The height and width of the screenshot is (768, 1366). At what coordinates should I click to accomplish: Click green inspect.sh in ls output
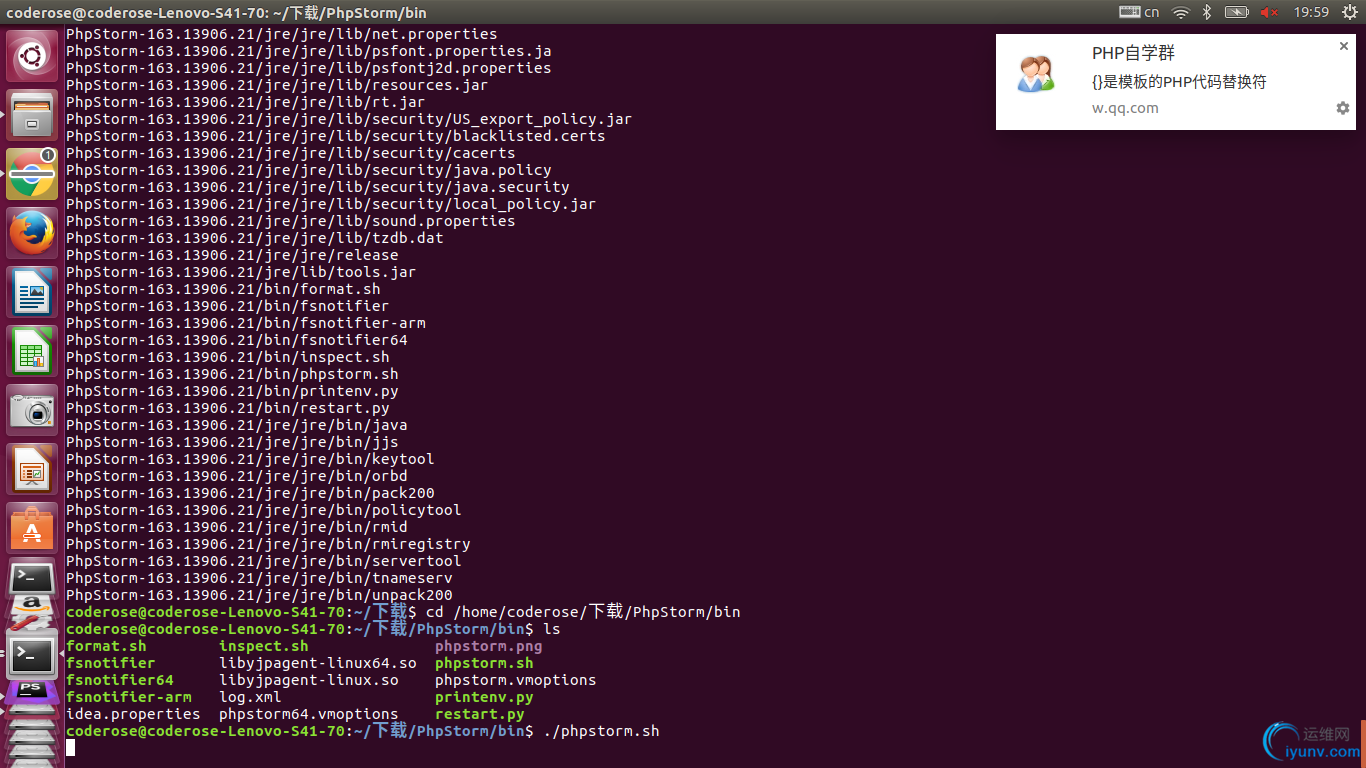click(x=264, y=646)
